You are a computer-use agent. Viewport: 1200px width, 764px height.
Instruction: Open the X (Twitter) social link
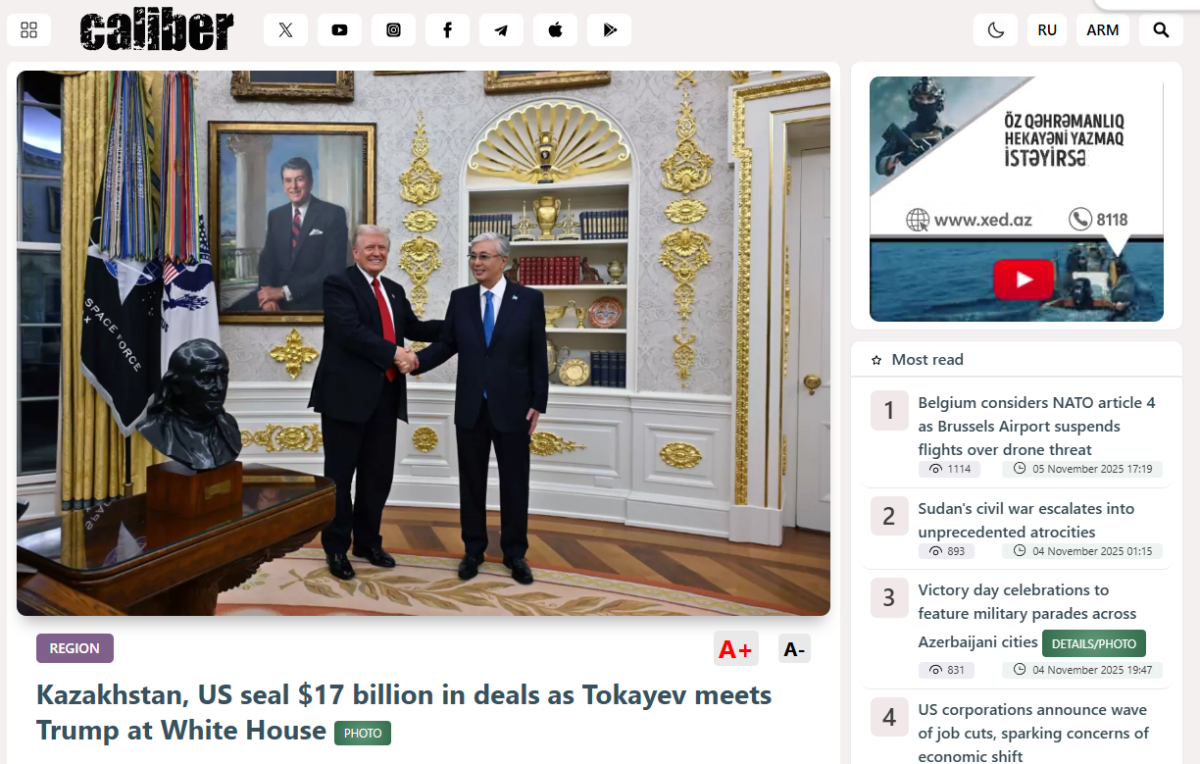coord(286,30)
